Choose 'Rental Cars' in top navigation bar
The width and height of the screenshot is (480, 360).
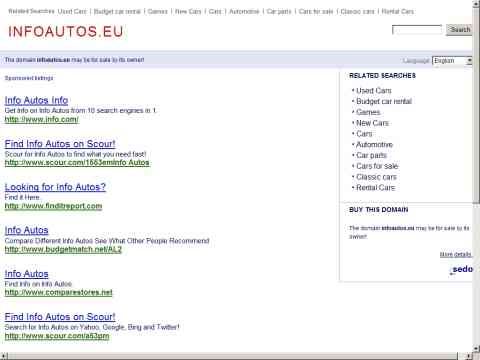[398, 11]
